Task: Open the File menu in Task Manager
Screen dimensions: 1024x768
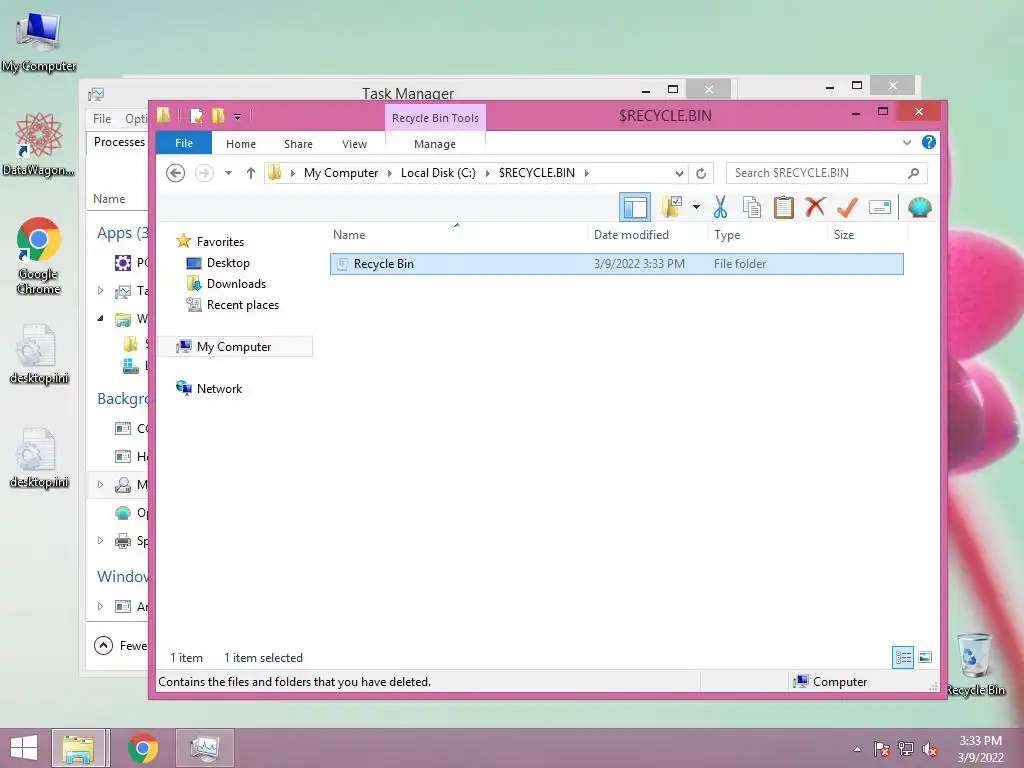Action: pyautogui.click(x=102, y=119)
